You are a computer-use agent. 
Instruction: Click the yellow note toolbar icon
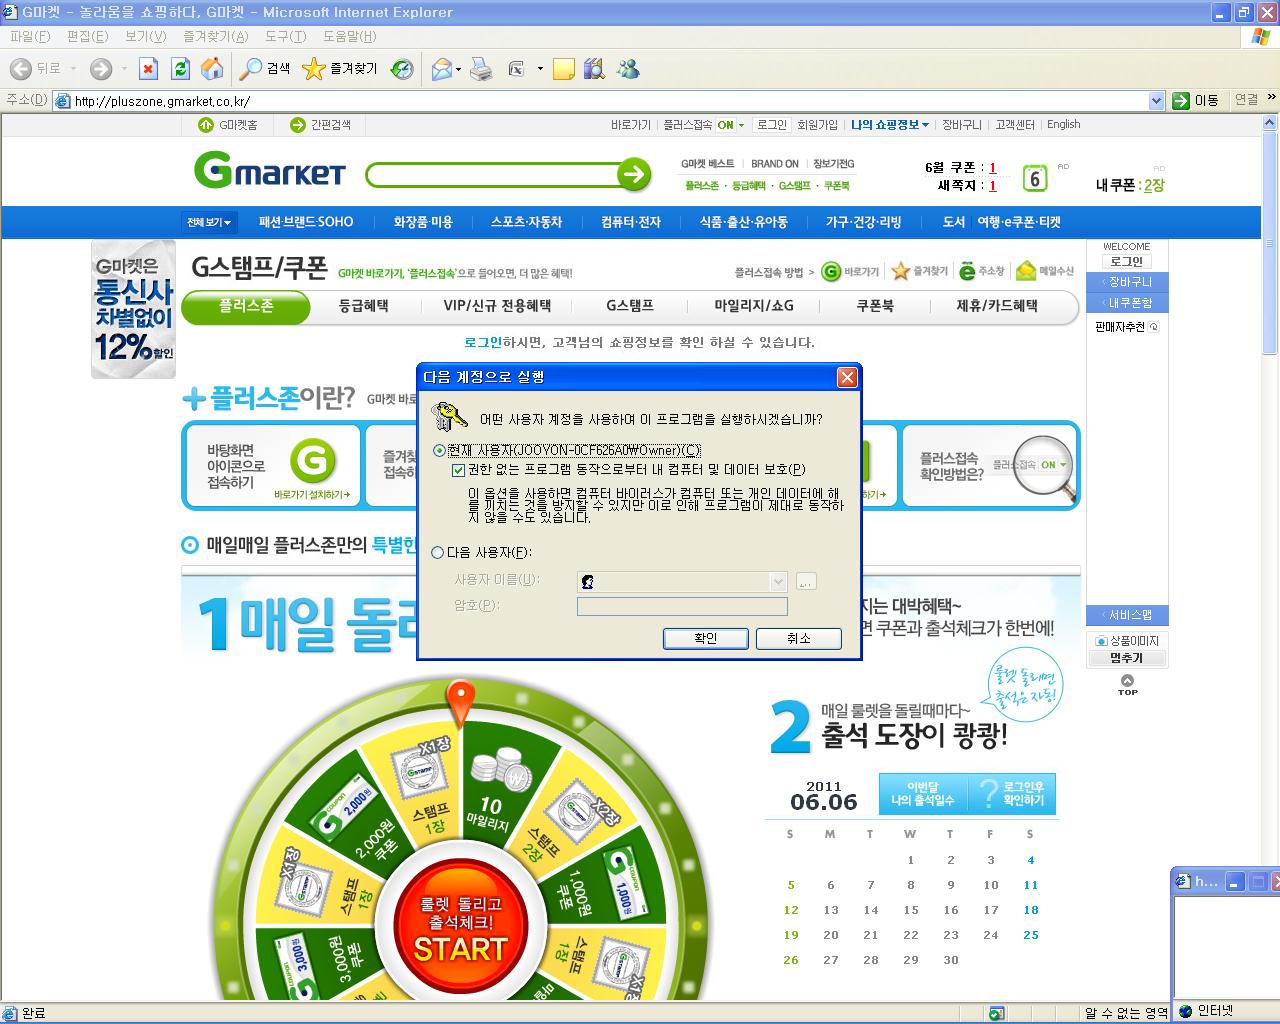pos(564,69)
